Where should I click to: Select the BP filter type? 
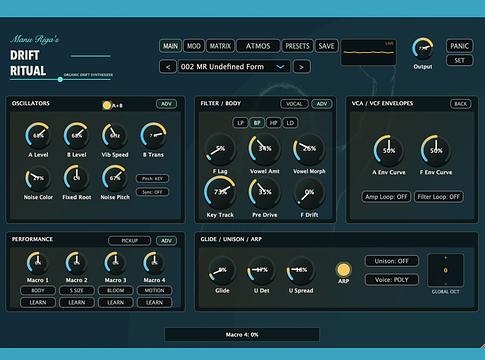pos(257,123)
